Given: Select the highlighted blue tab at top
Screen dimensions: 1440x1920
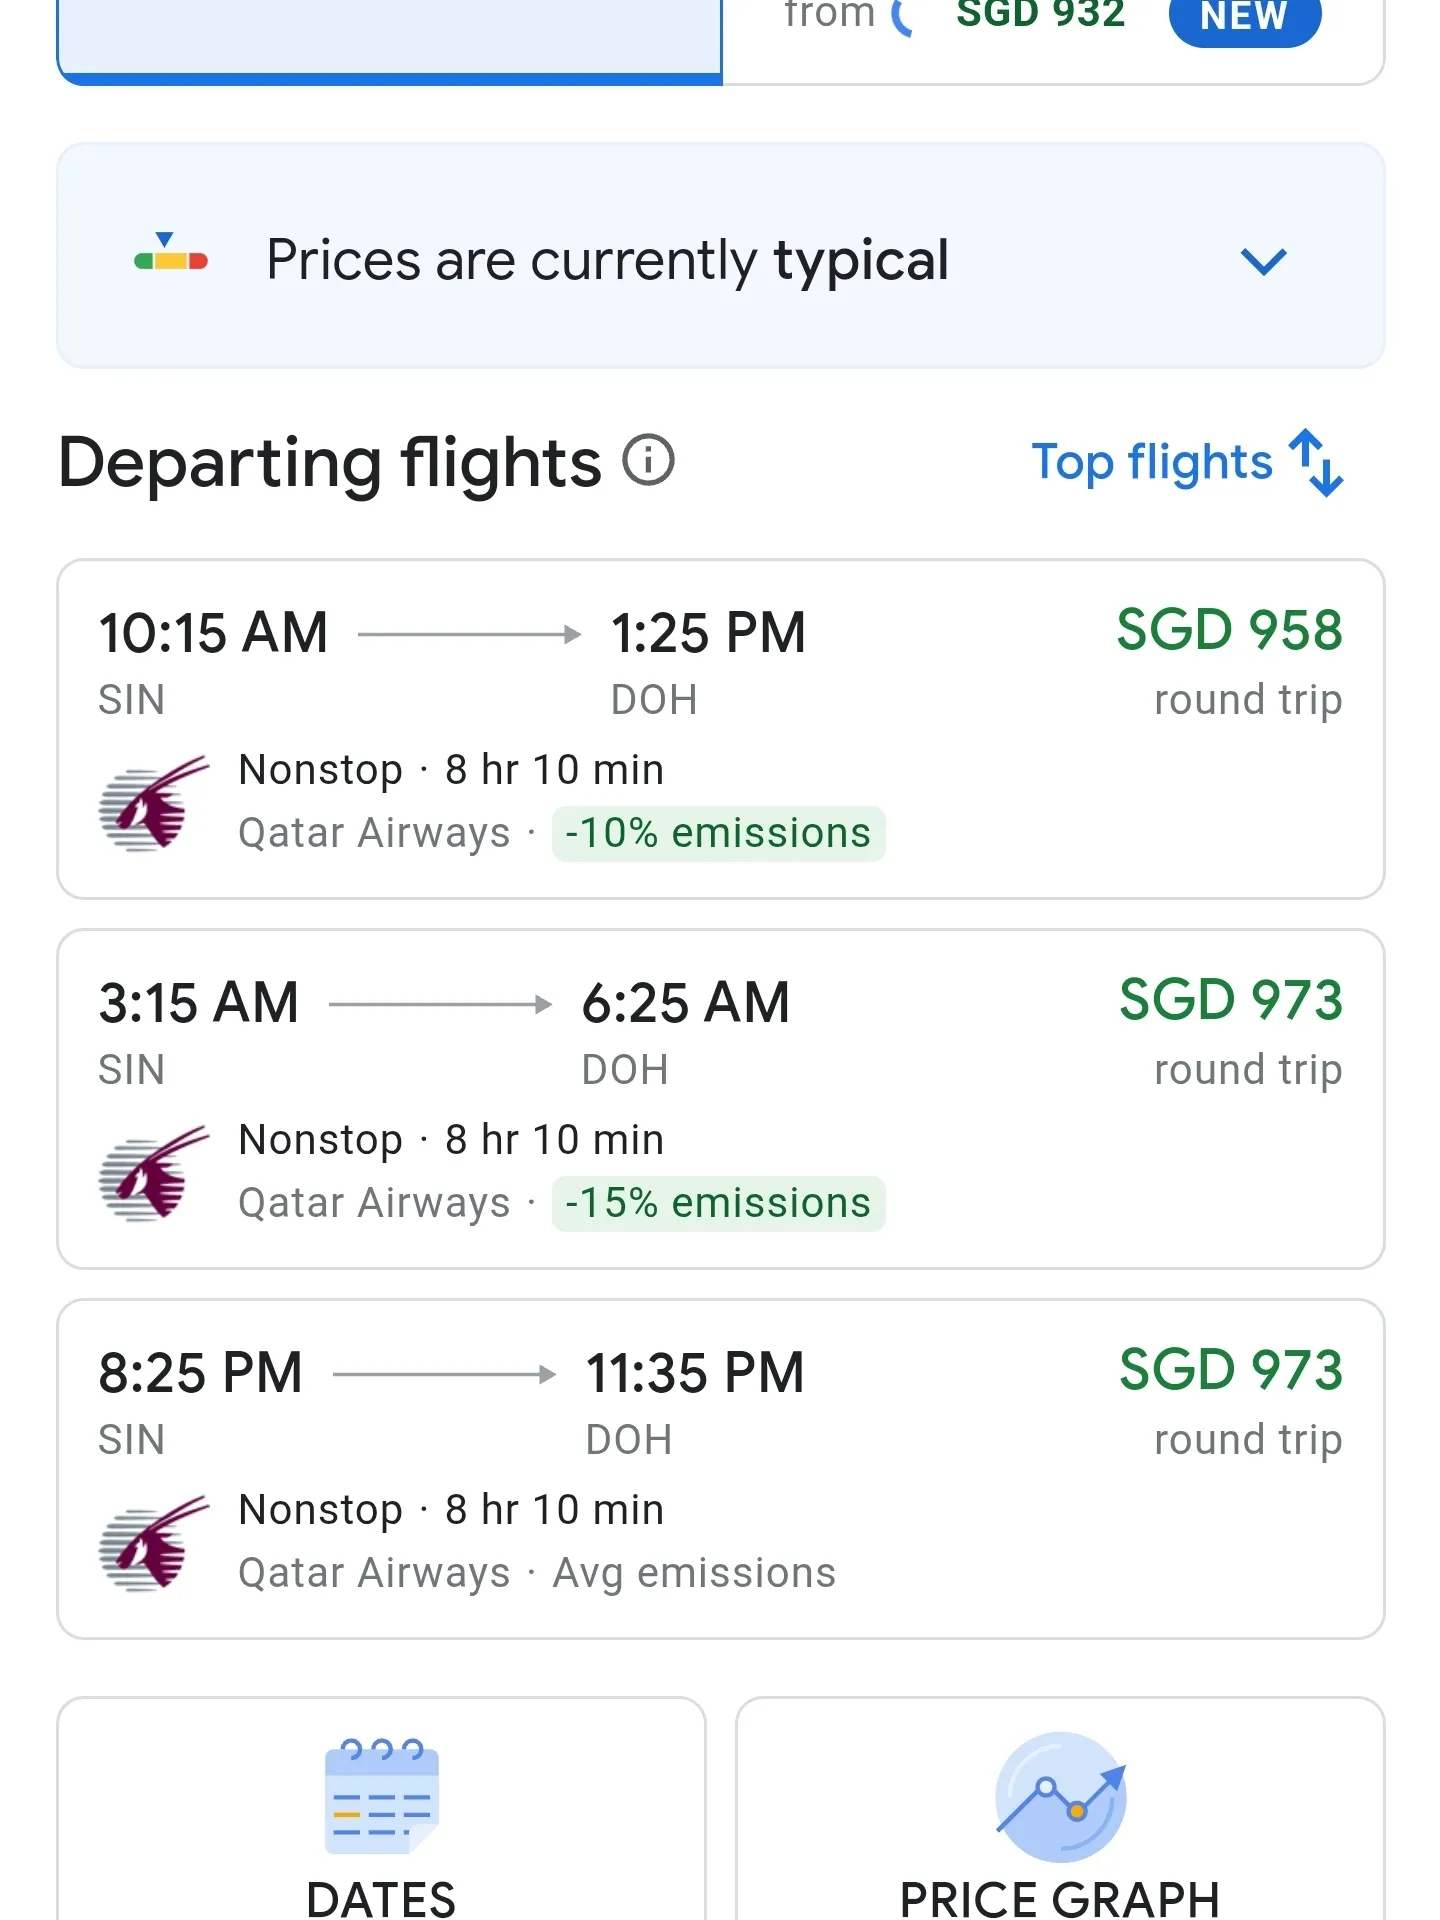Looking at the screenshot, I should click(x=390, y=40).
